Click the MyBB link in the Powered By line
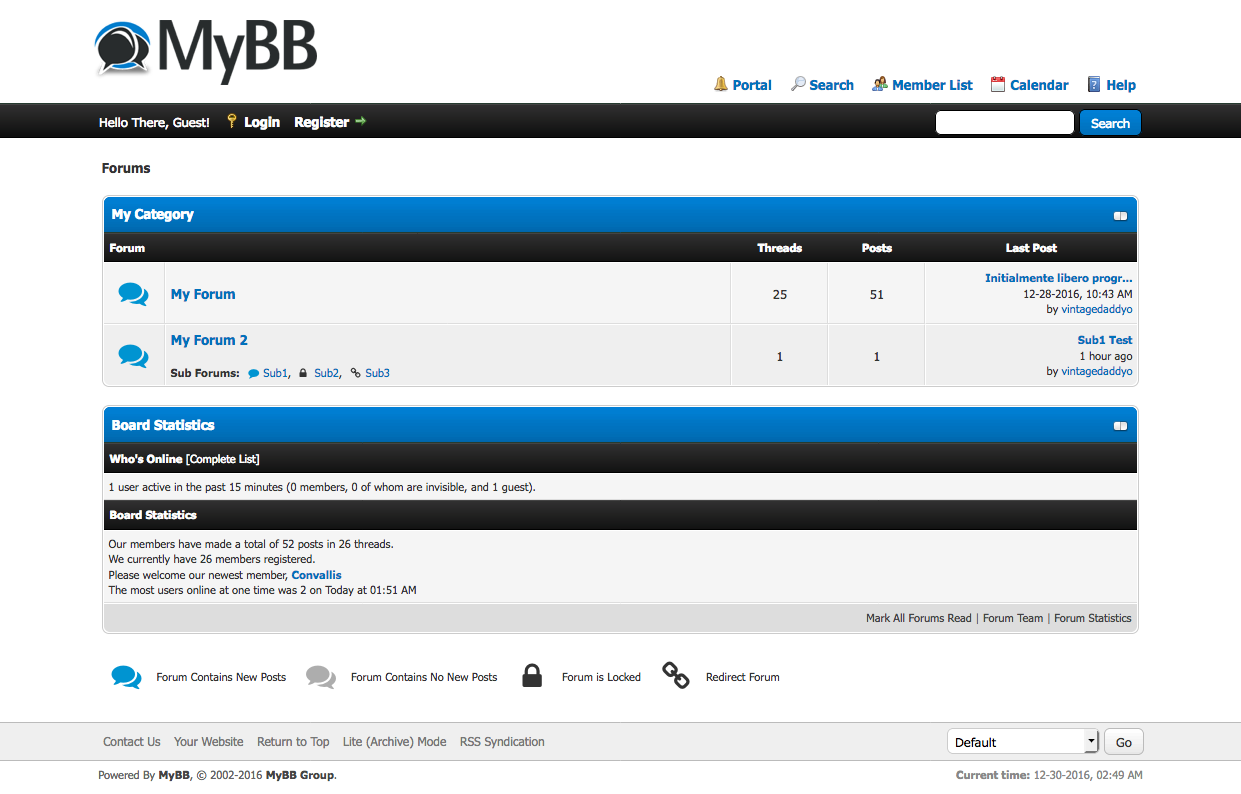The image size is (1241, 794). pyautogui.click(x=174, y=775)
